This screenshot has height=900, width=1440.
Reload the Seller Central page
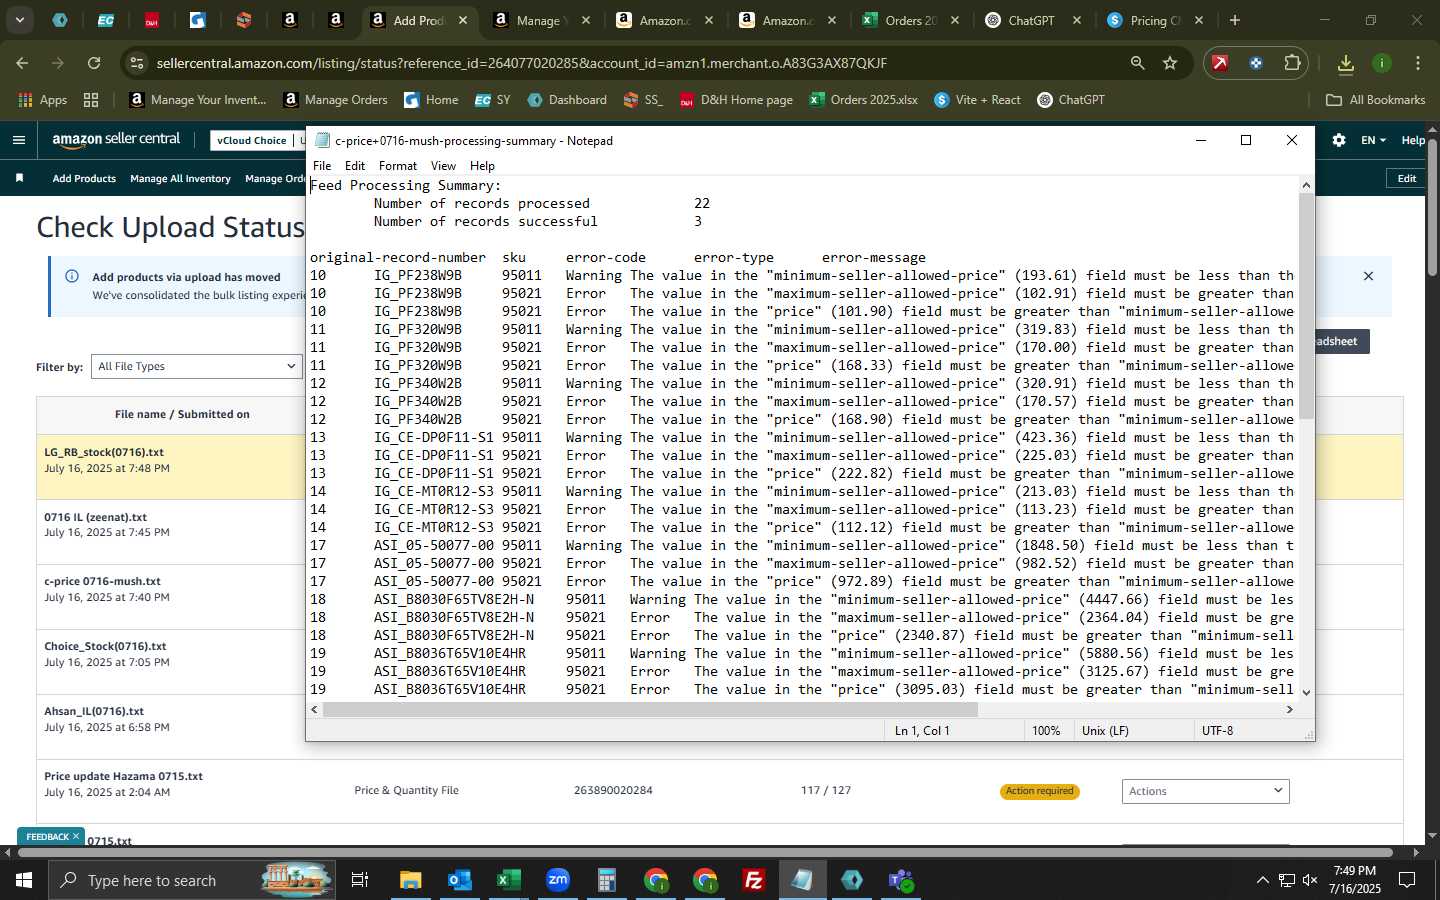[94, 63]
